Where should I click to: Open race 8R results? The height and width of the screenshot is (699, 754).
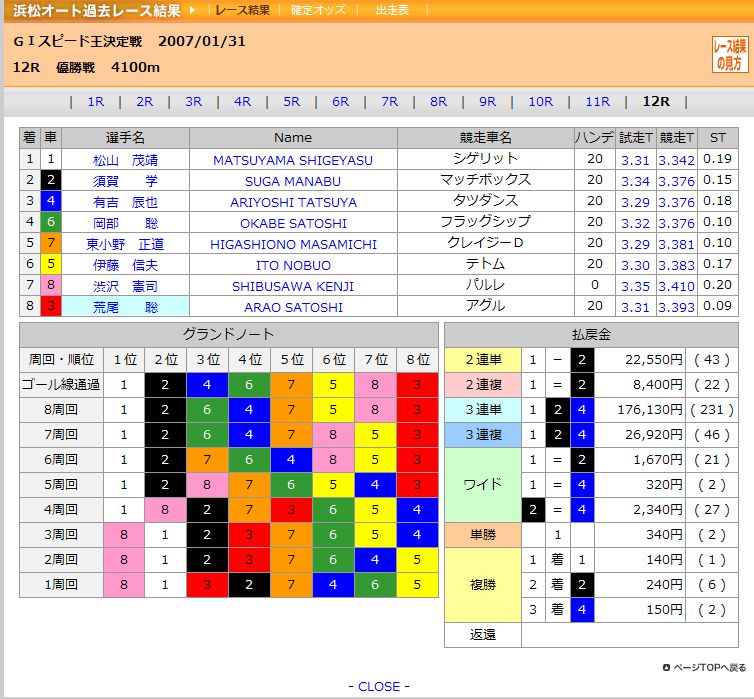pos(438,102)
